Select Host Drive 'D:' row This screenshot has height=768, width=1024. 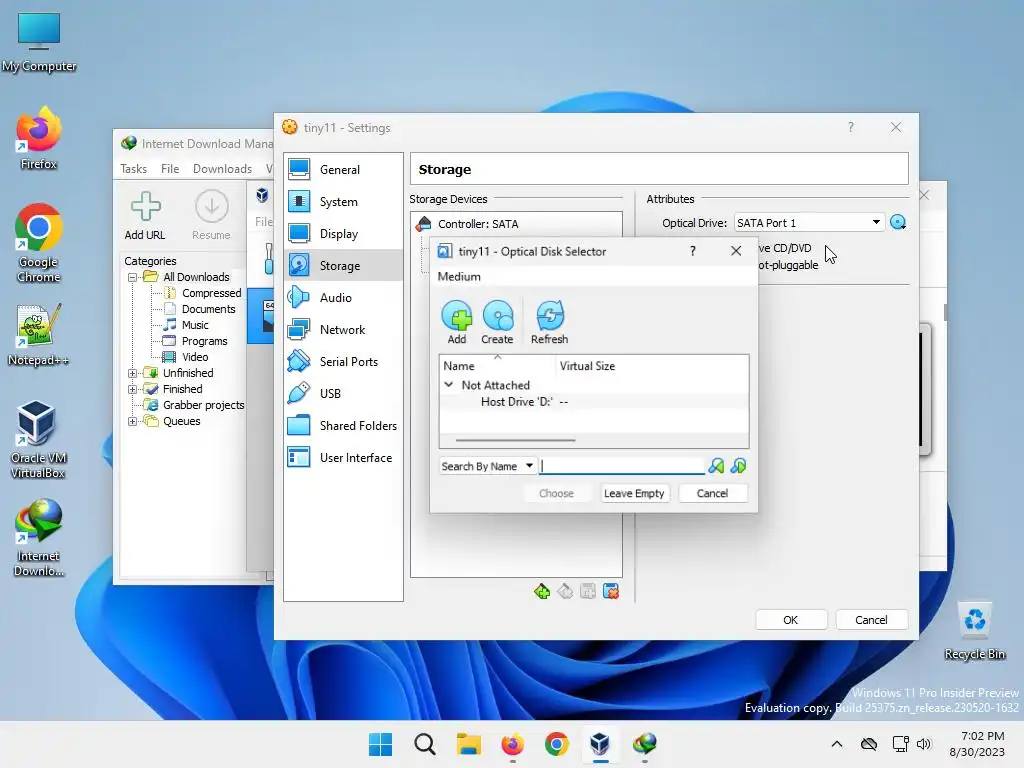coord(594,402)
